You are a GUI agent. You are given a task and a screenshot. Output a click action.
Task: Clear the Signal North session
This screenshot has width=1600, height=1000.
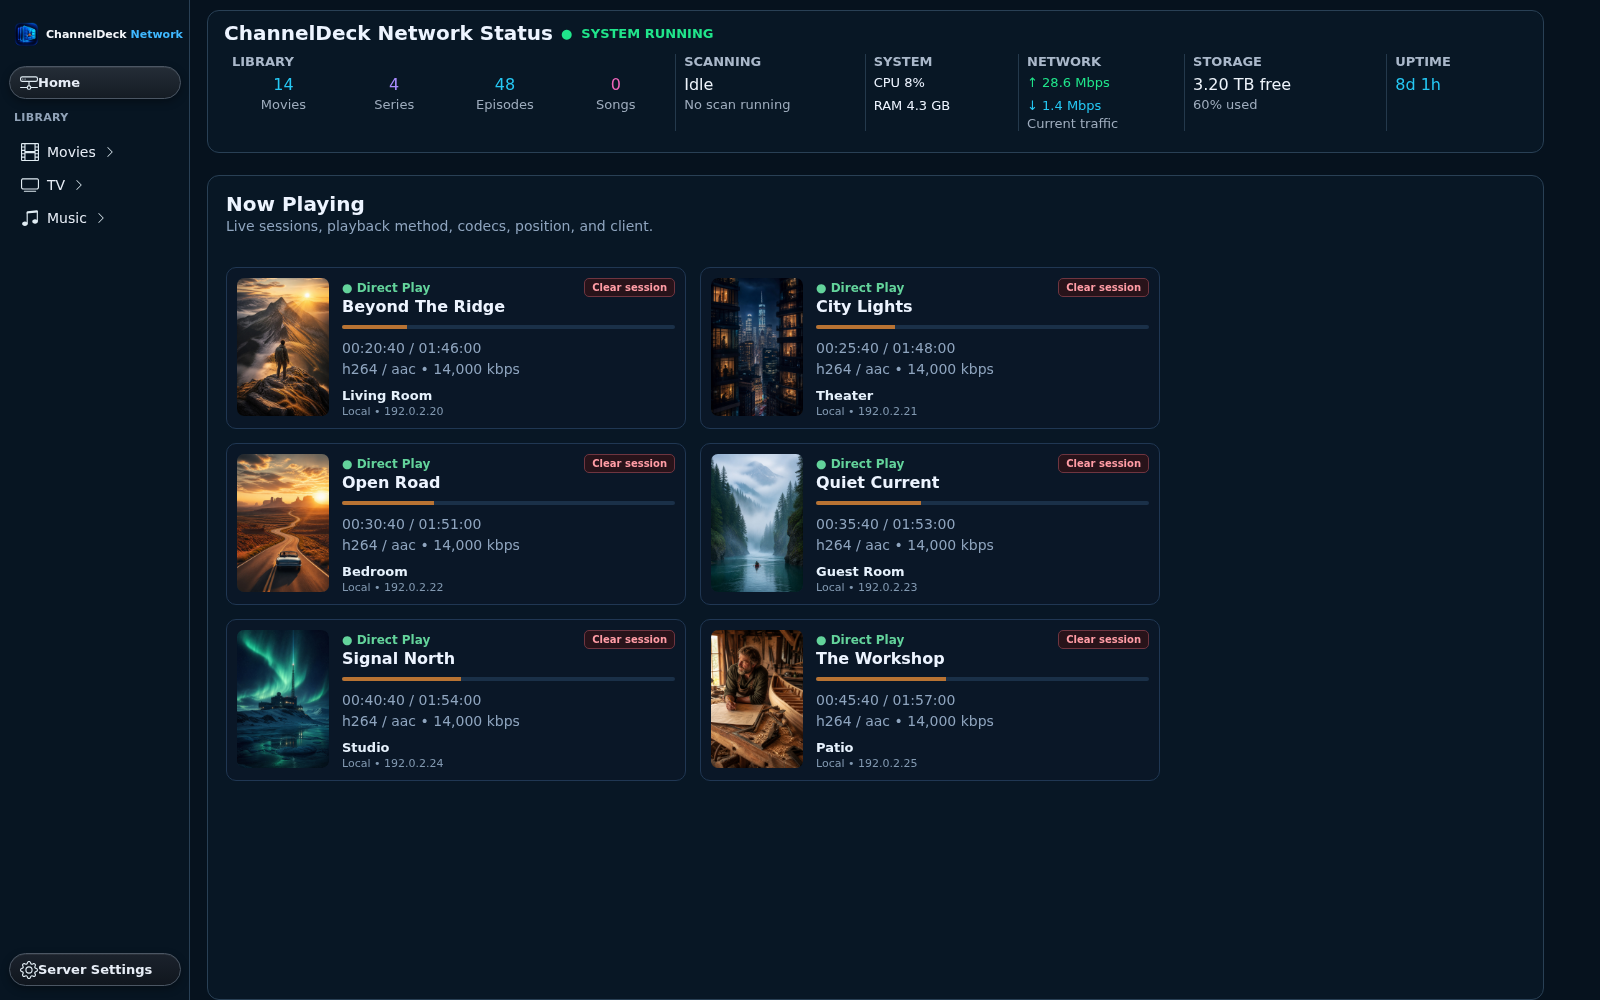pos(629,639)
